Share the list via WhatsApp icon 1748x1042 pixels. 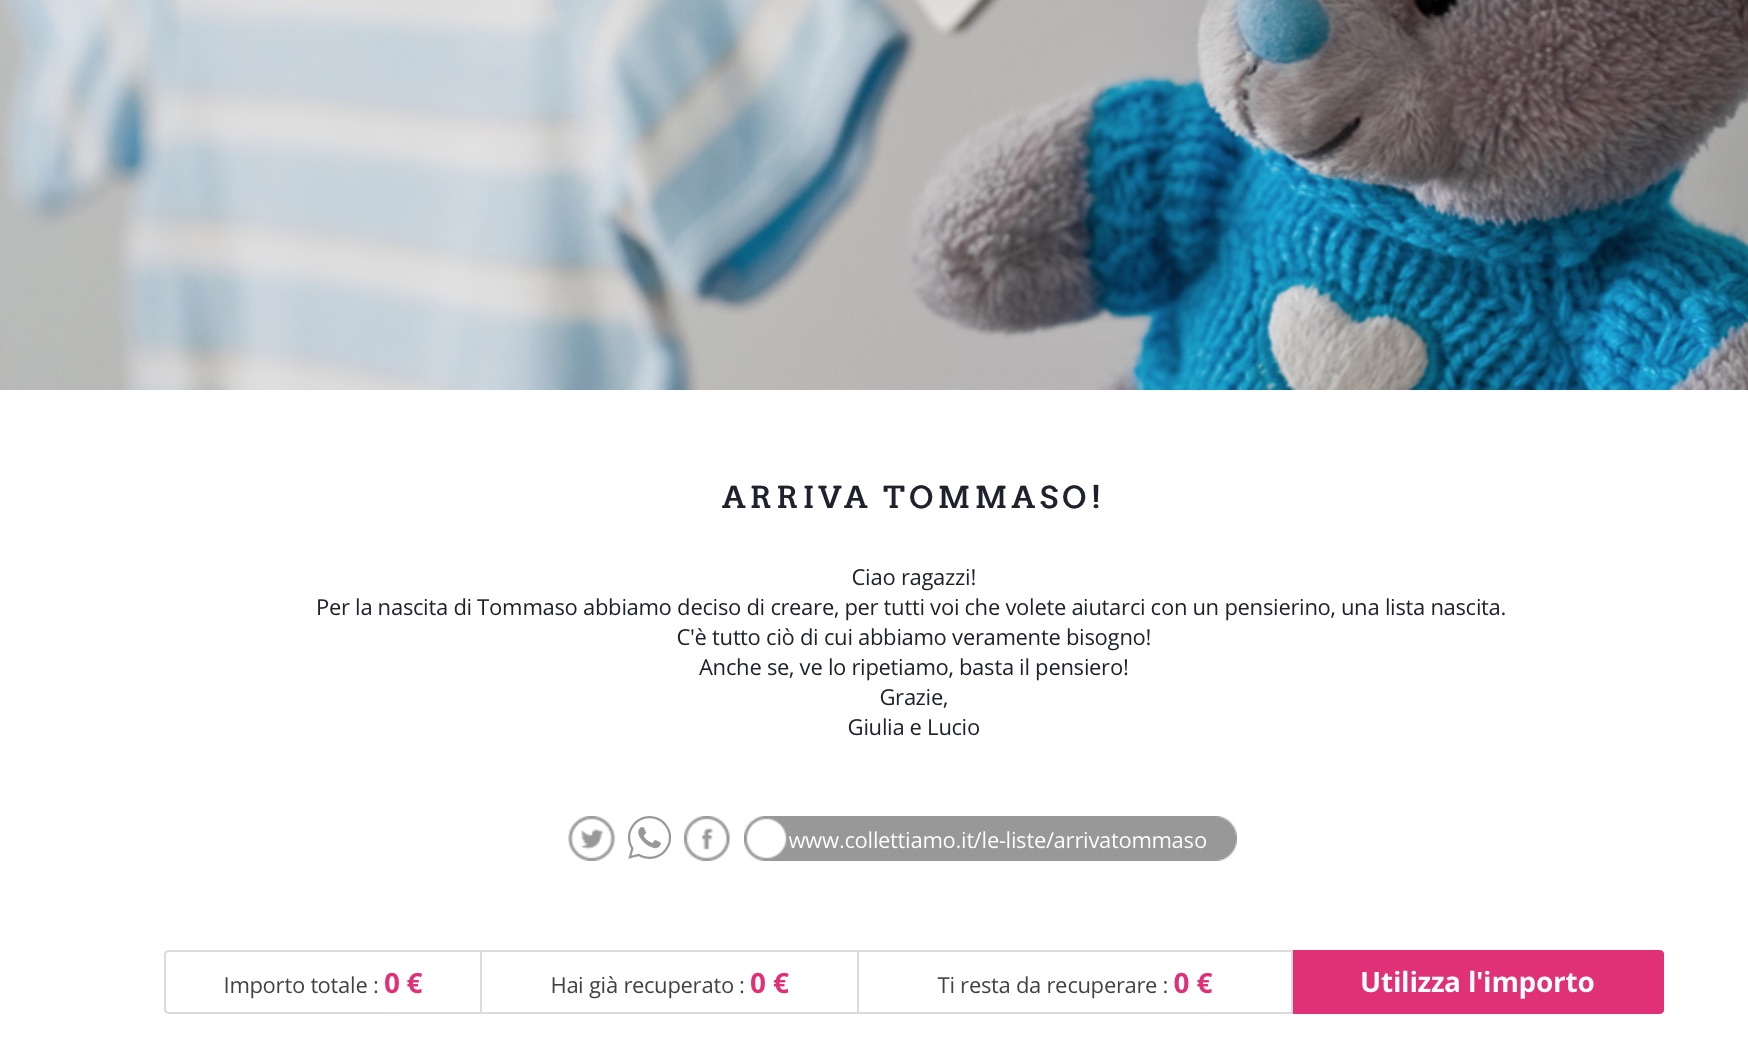point(649,838)
